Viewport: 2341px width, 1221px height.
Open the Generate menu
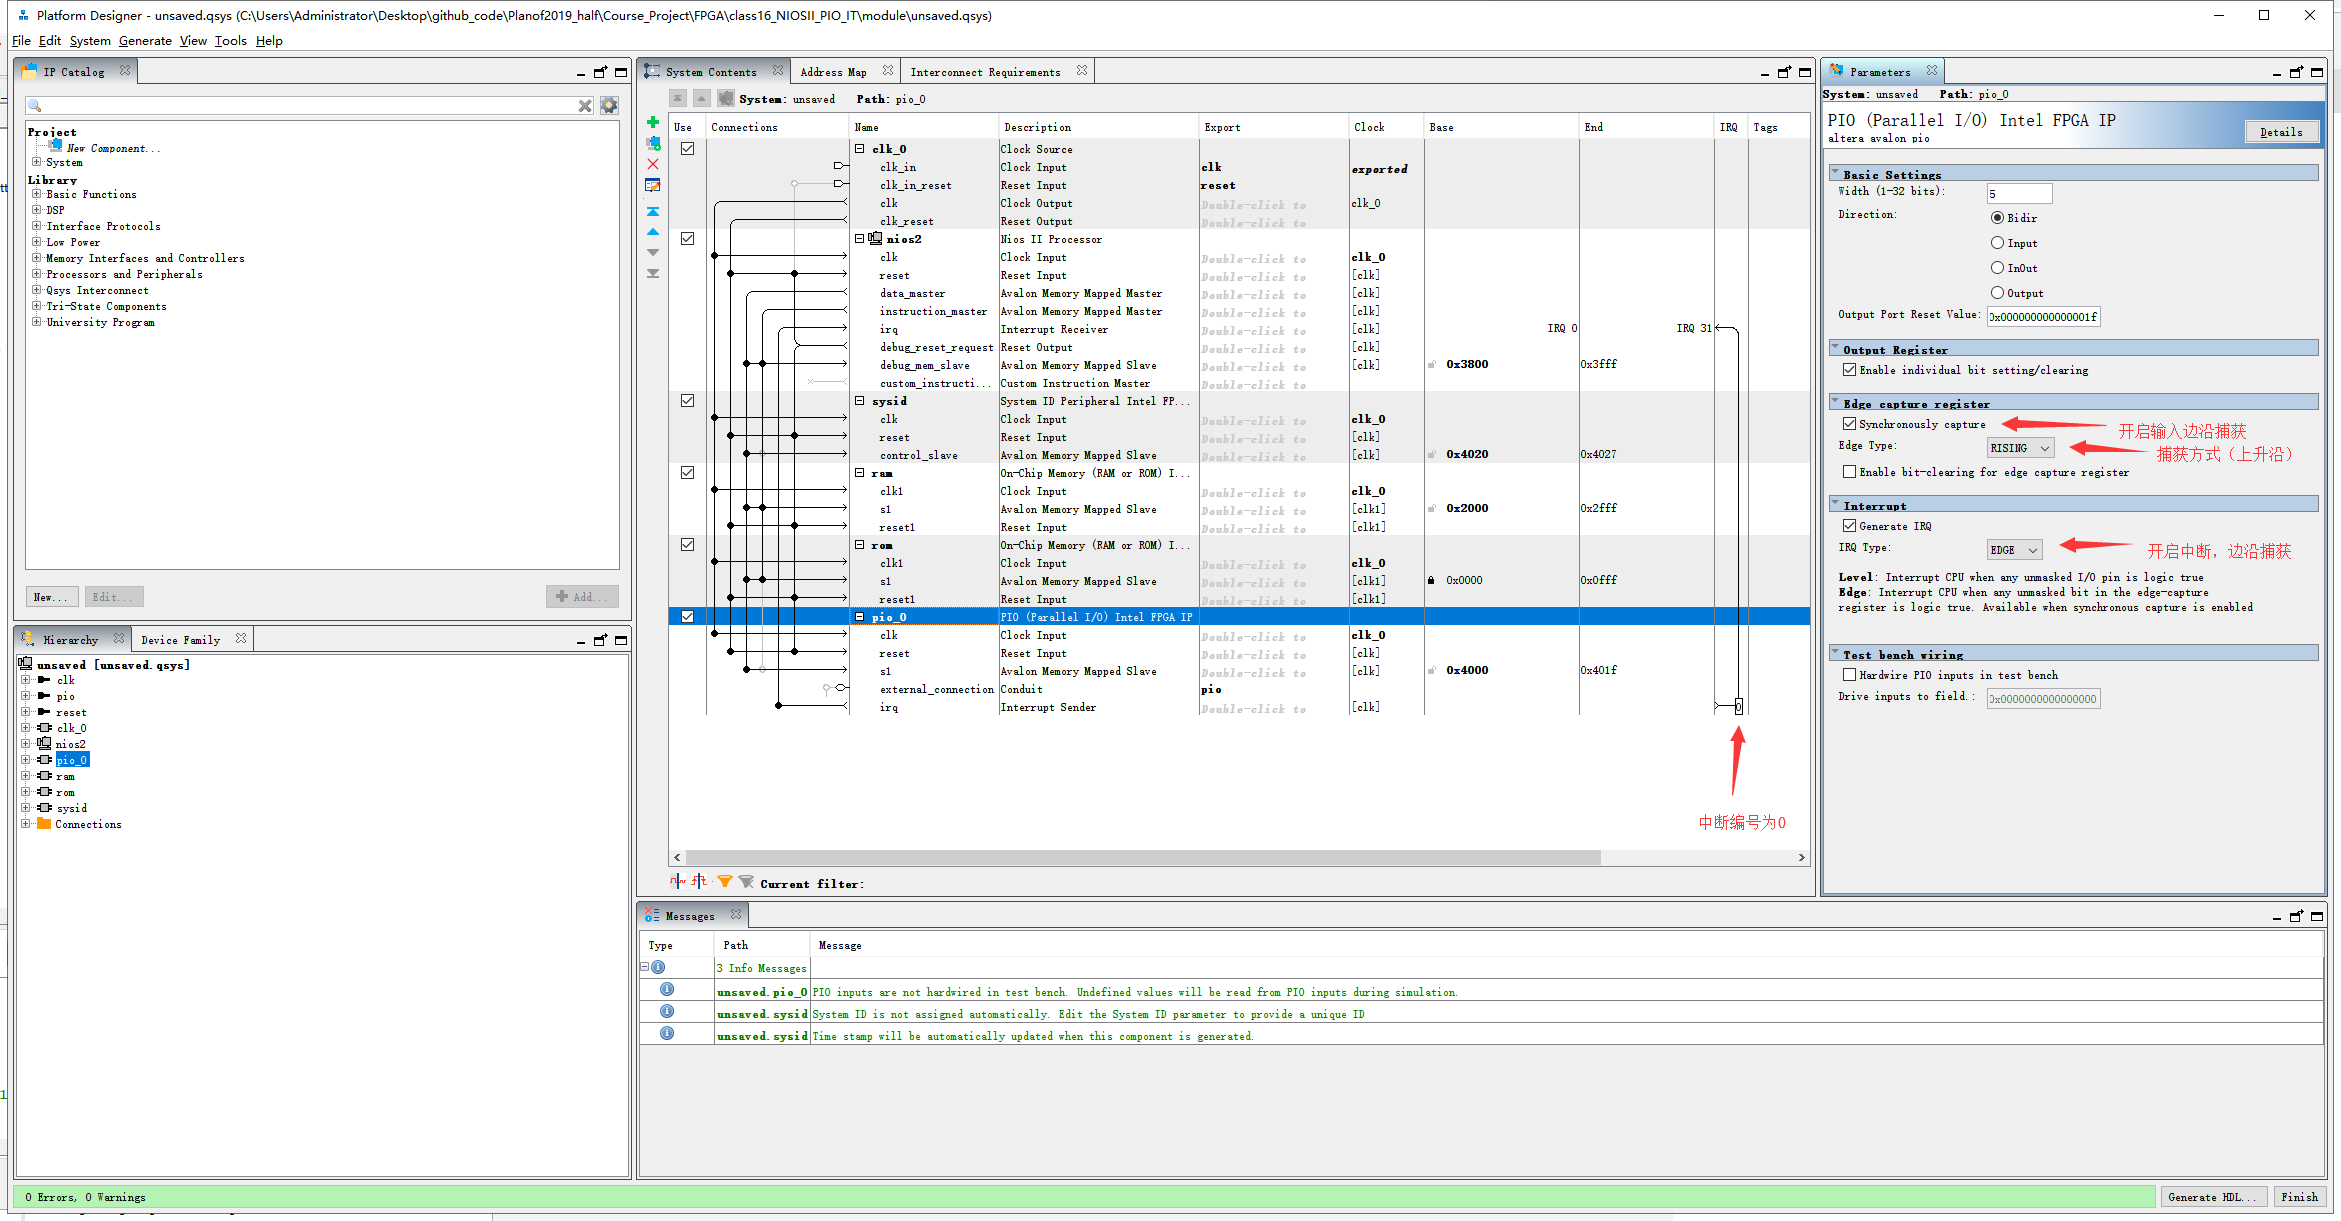145,41
